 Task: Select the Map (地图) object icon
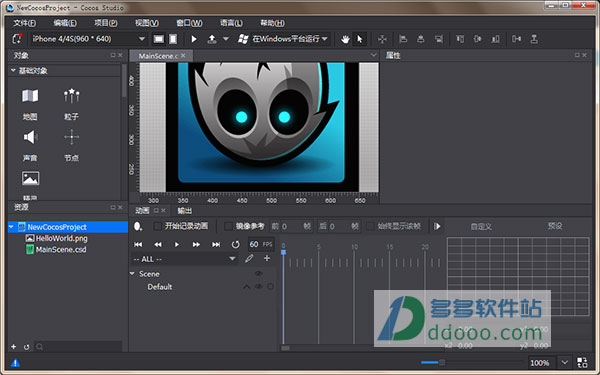point(30,96)
